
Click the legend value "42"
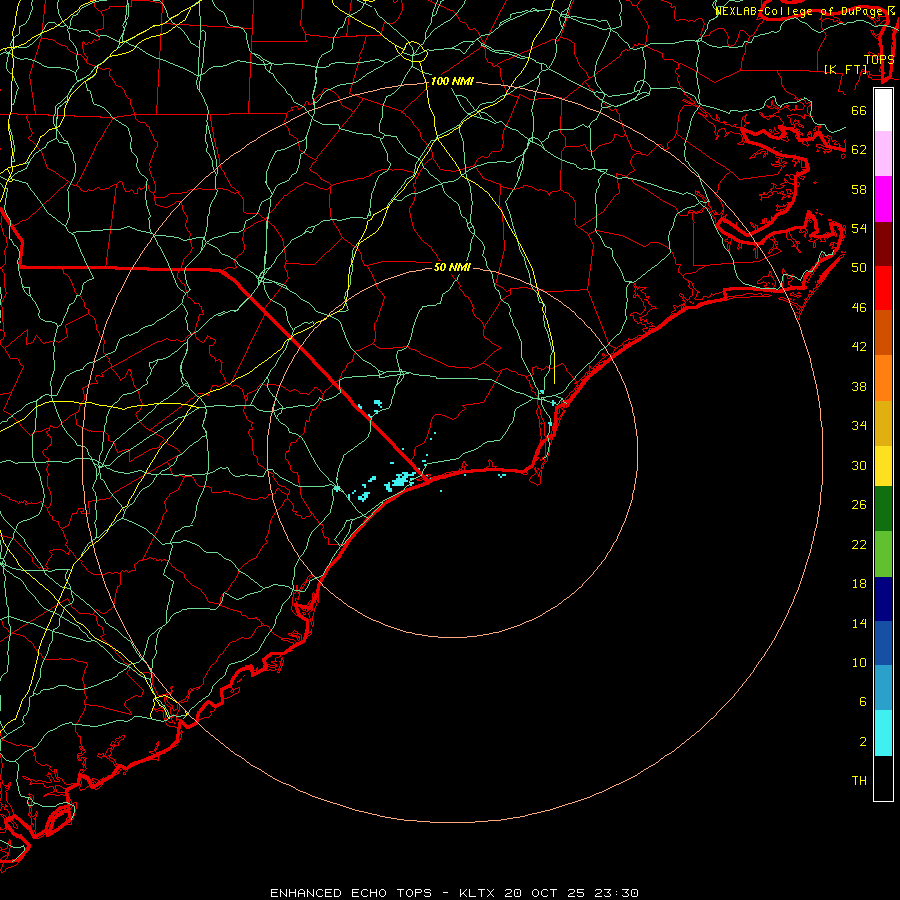coord(859,347)
